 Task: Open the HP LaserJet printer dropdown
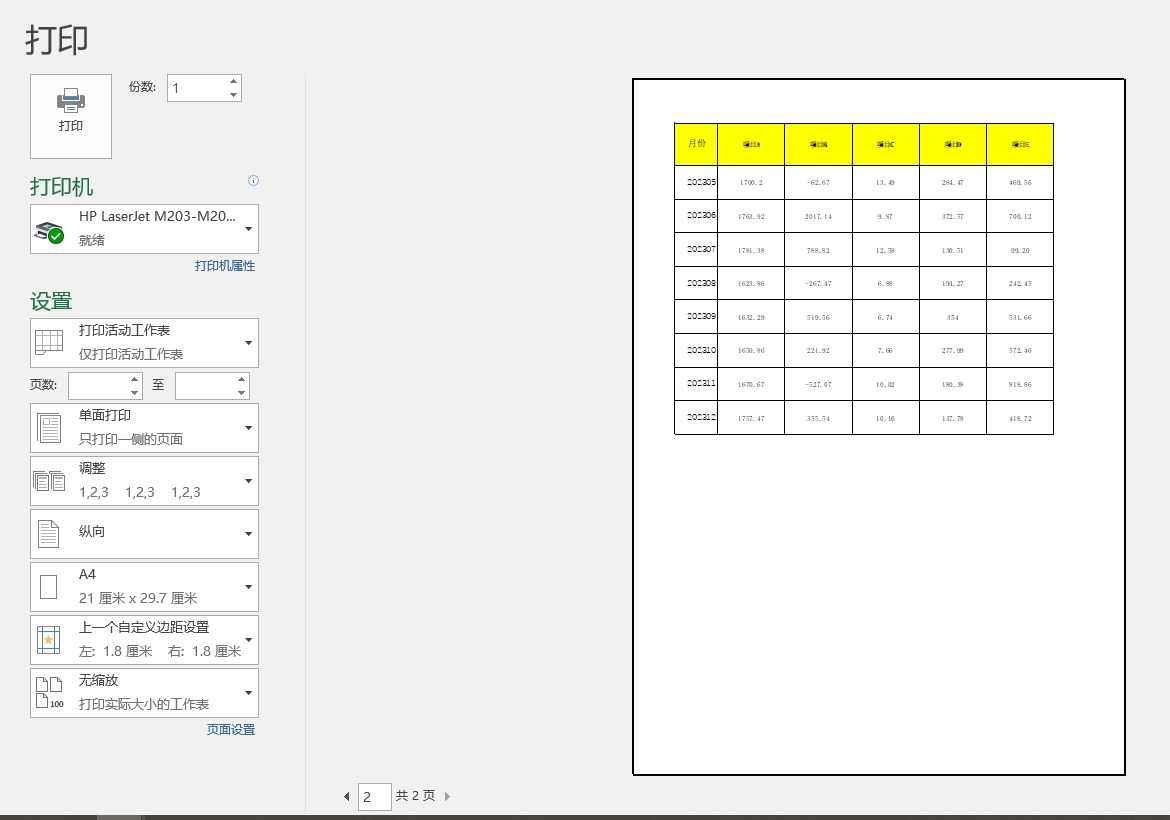tap(145, 229)
